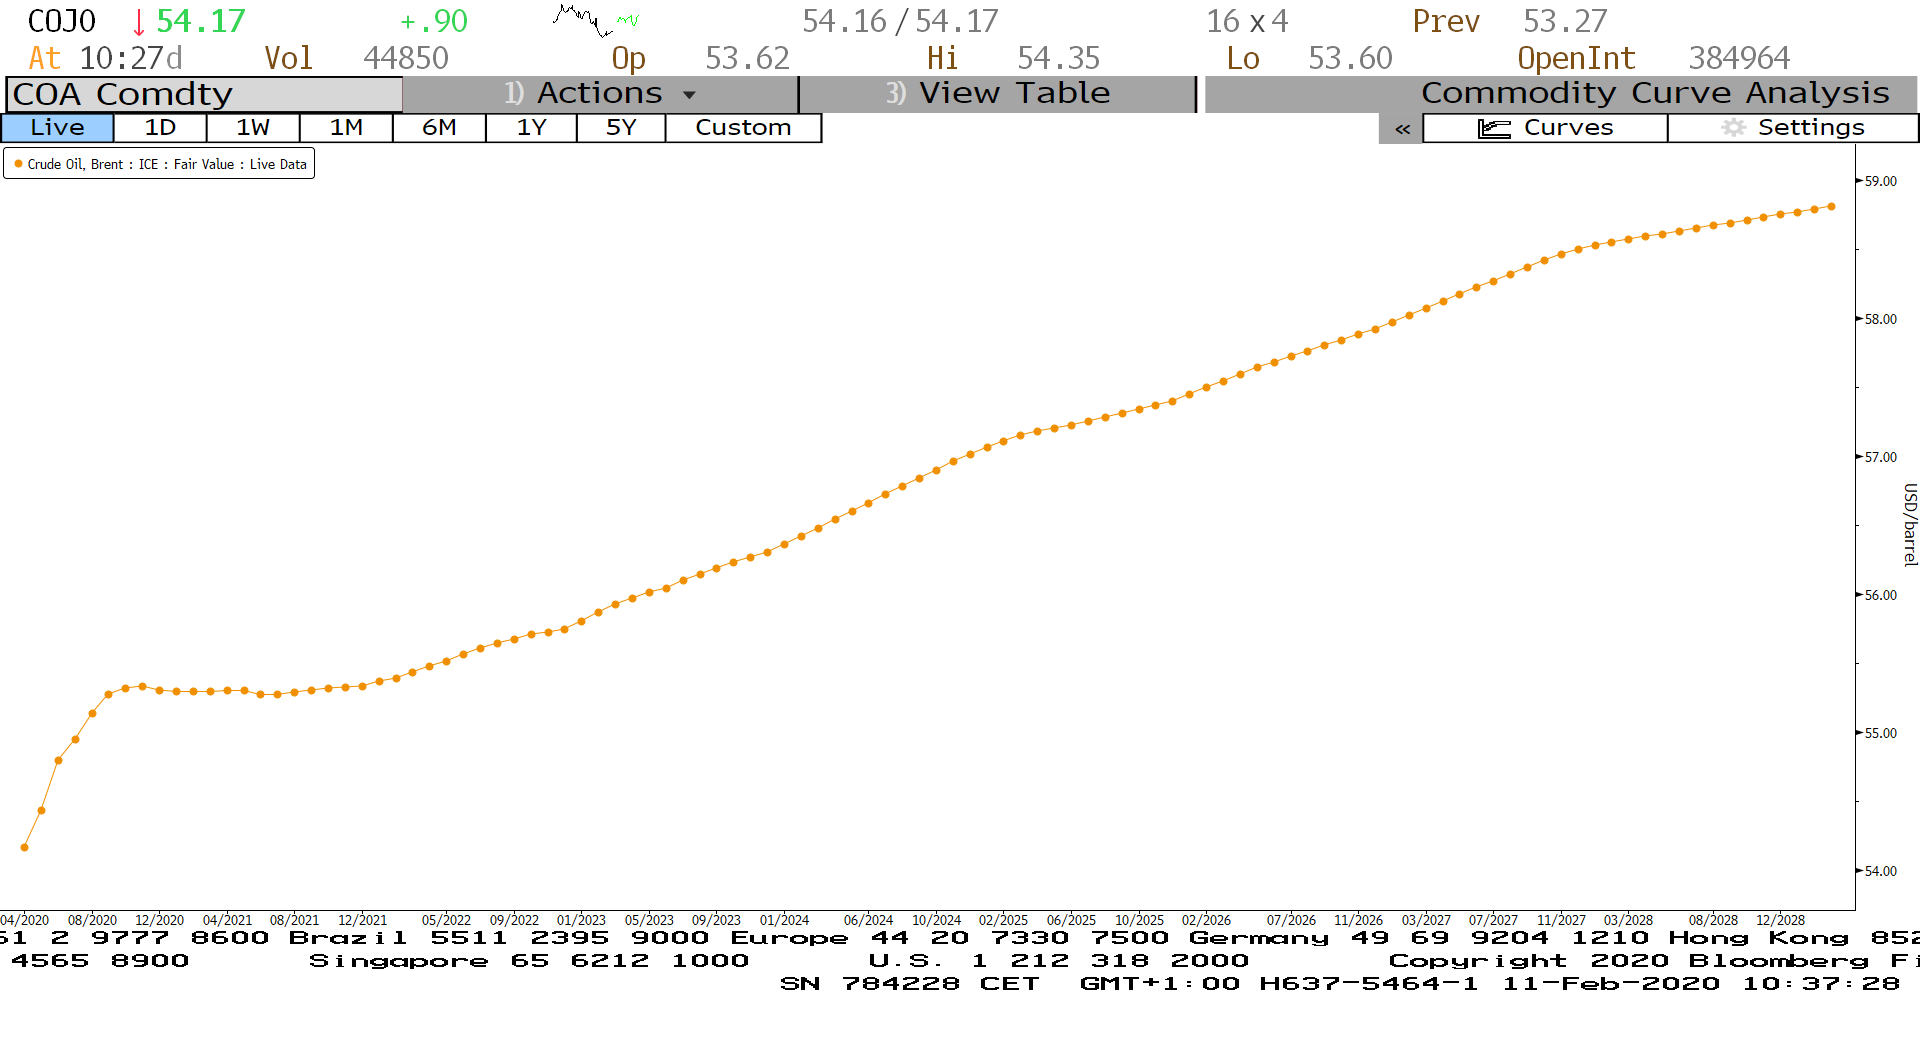Click the Curves chart icon
The width and height of the screenshot is (1920, 1039).
pyautogui.click(x=1494, y=128)
